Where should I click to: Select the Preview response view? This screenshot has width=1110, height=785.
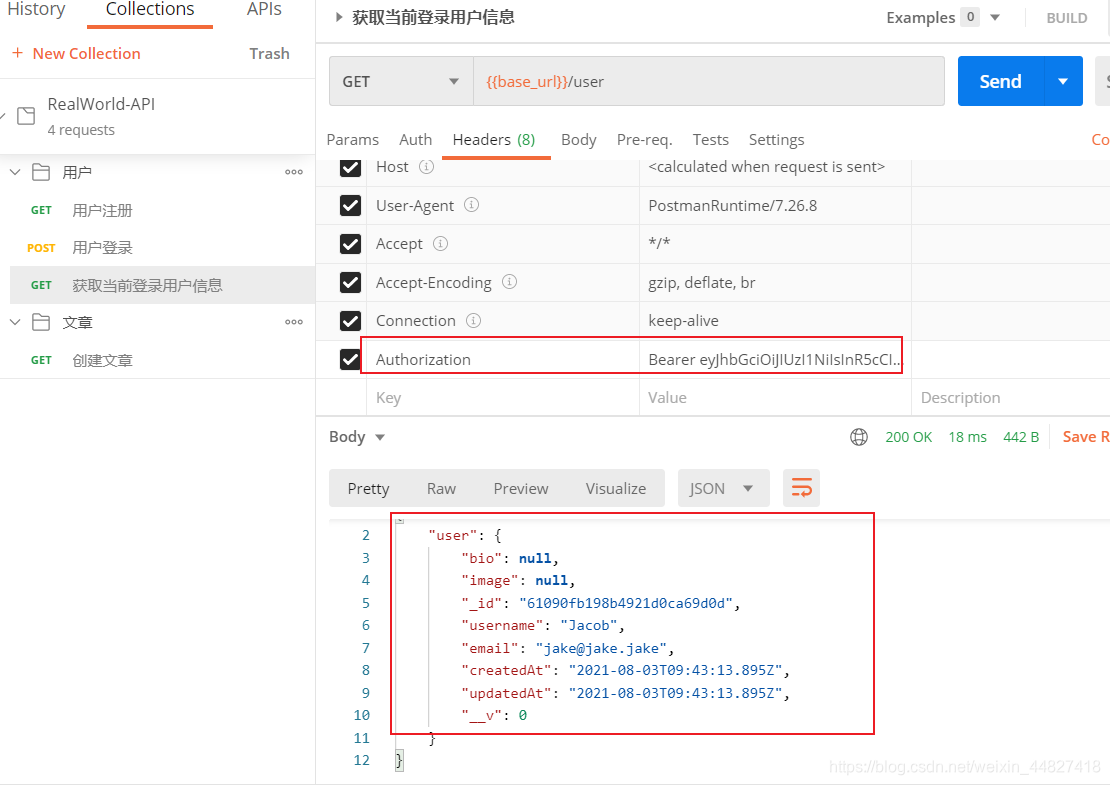(x=521, y=488)
